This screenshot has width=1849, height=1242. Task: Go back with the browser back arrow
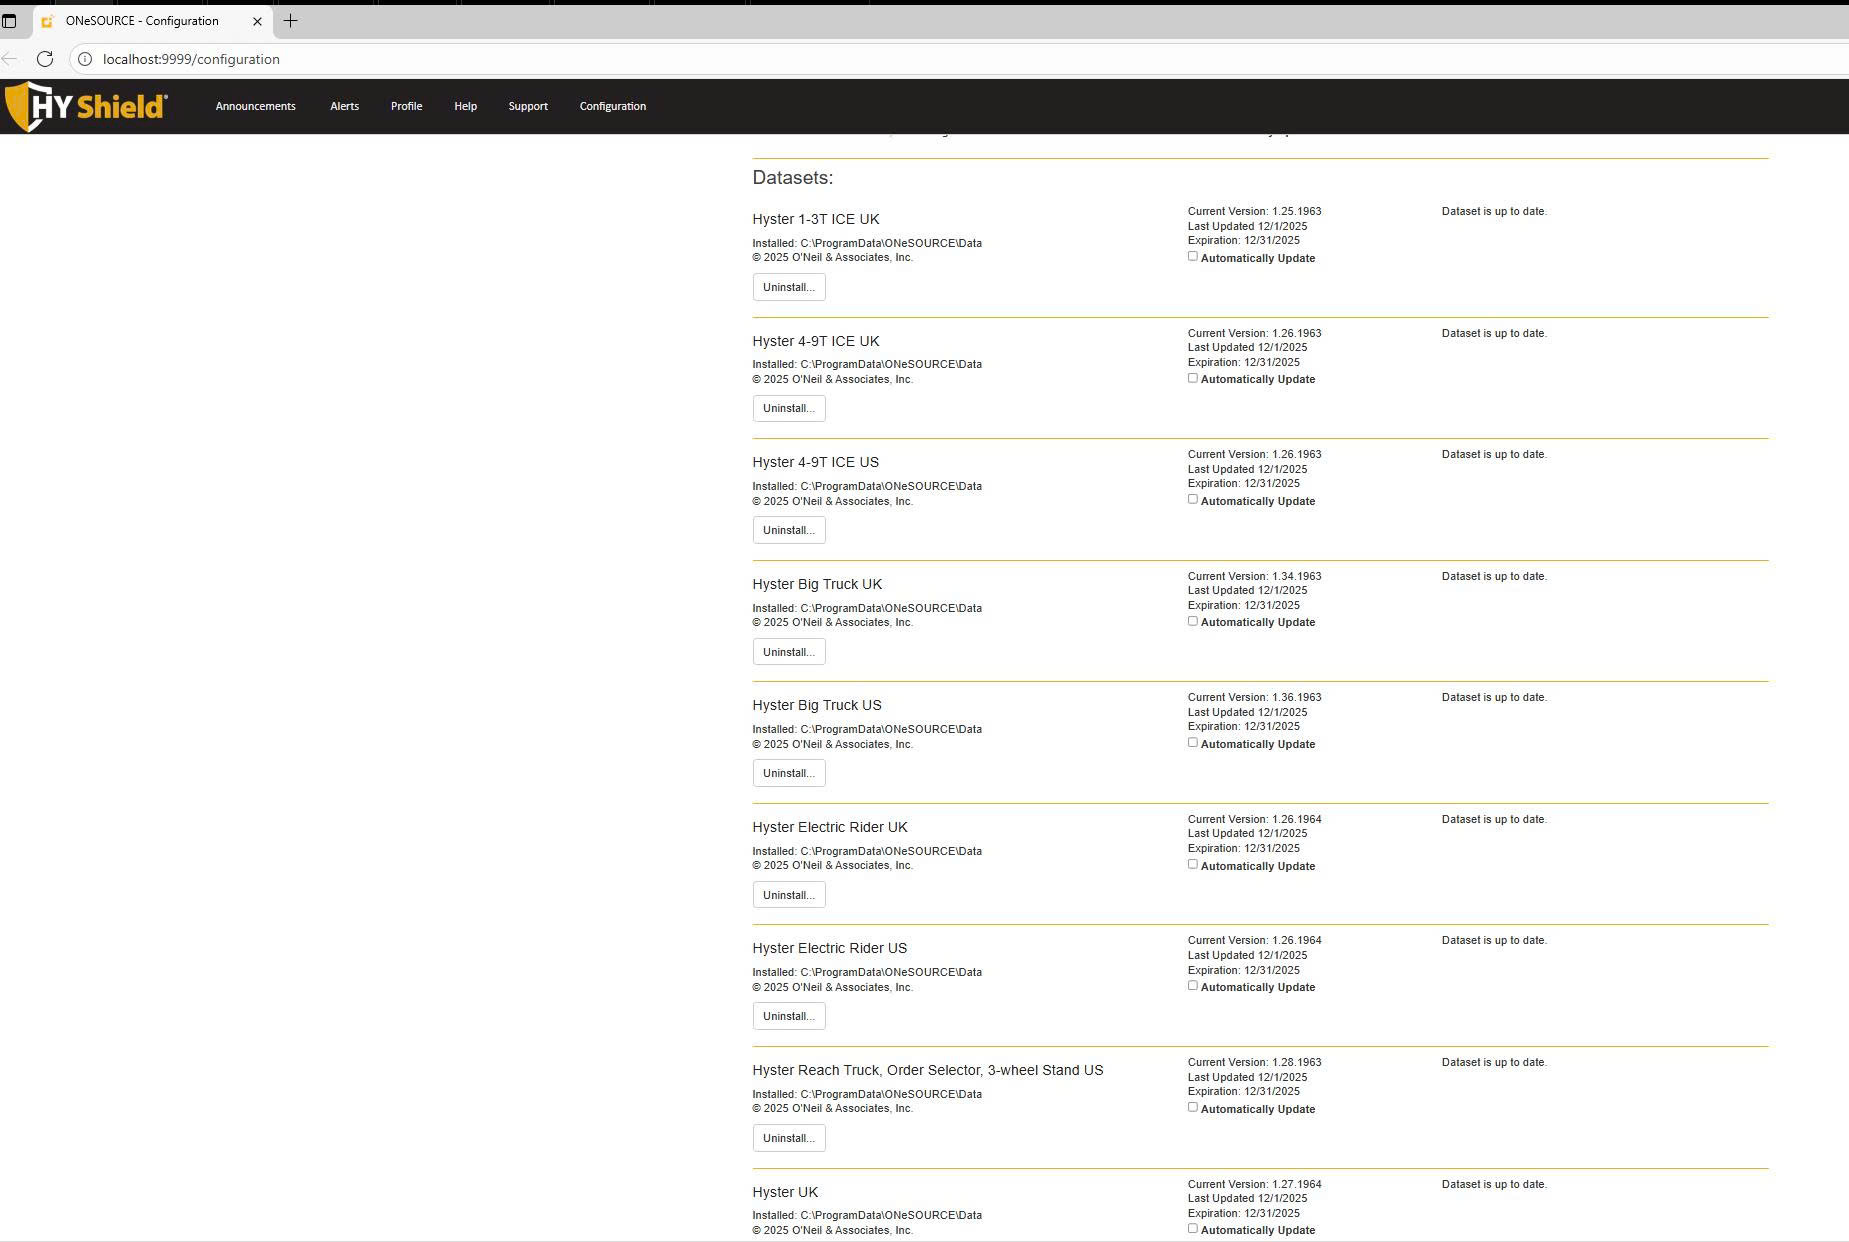coord(10,59)
